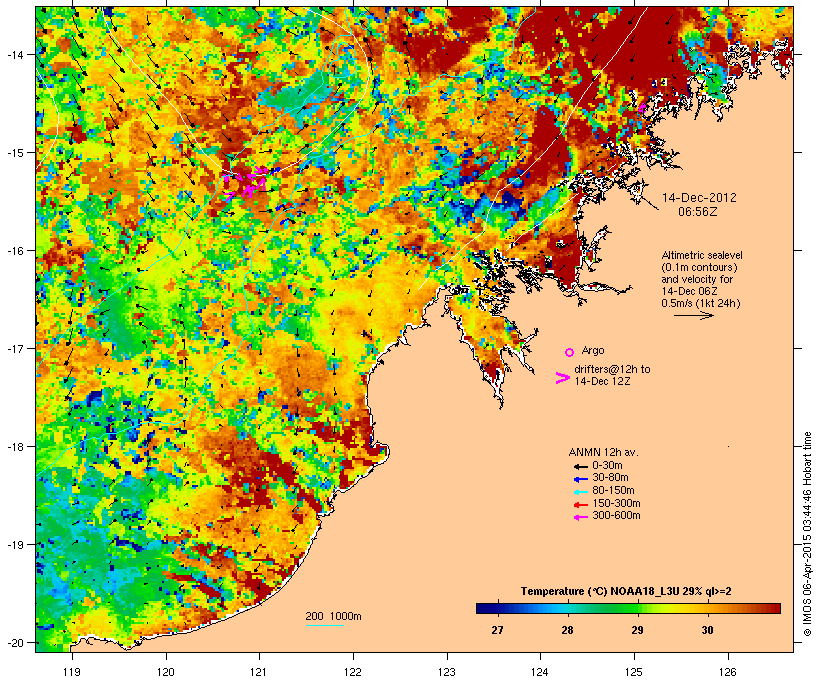Click the 'Argo' legend label
Viewport: 820px width, 680px height.
(593, 350)
